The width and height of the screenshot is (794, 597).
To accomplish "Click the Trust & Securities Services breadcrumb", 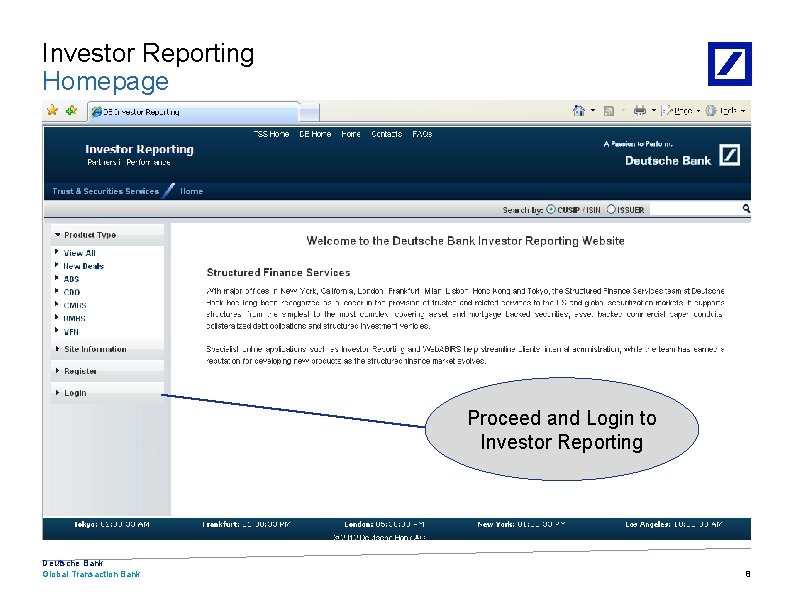I will click(105, 191).
